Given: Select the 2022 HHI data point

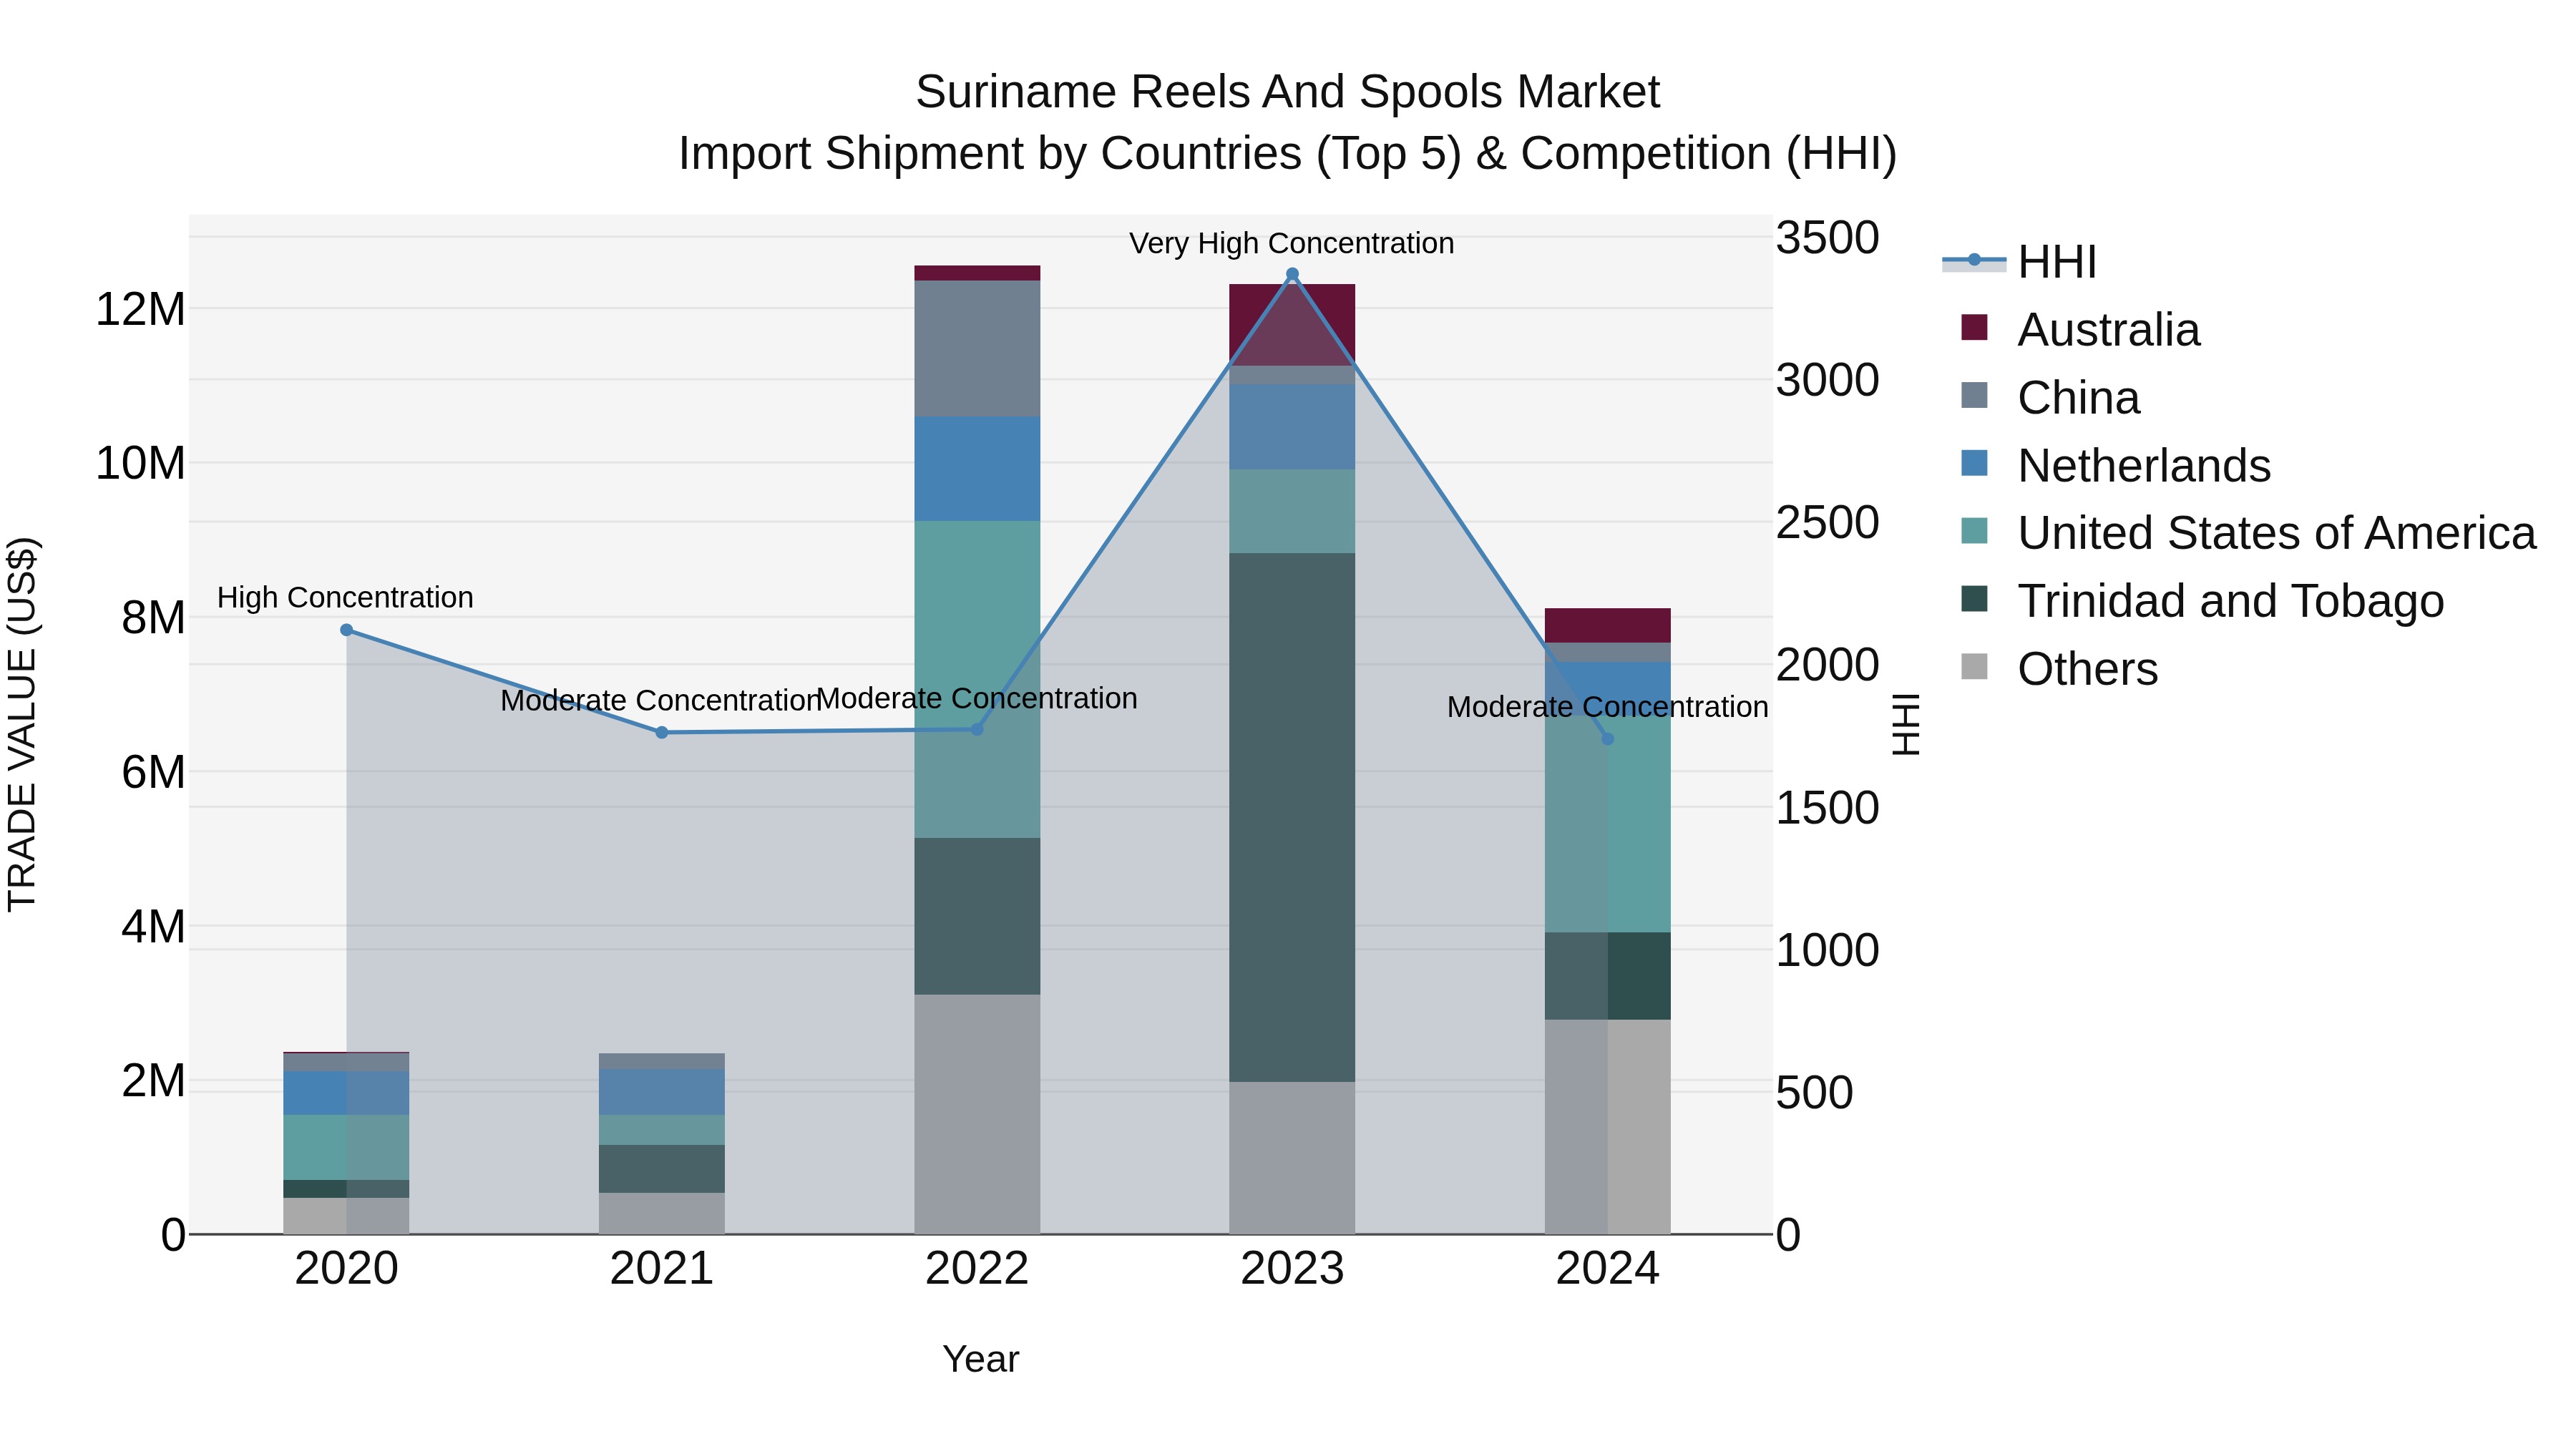Looking at the screenshot, I should click(x=977, y=729).
